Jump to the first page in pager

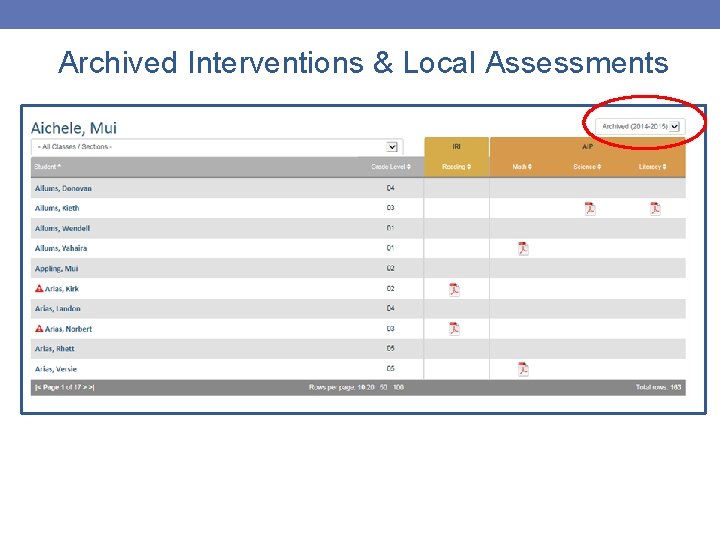coord(38,387)
